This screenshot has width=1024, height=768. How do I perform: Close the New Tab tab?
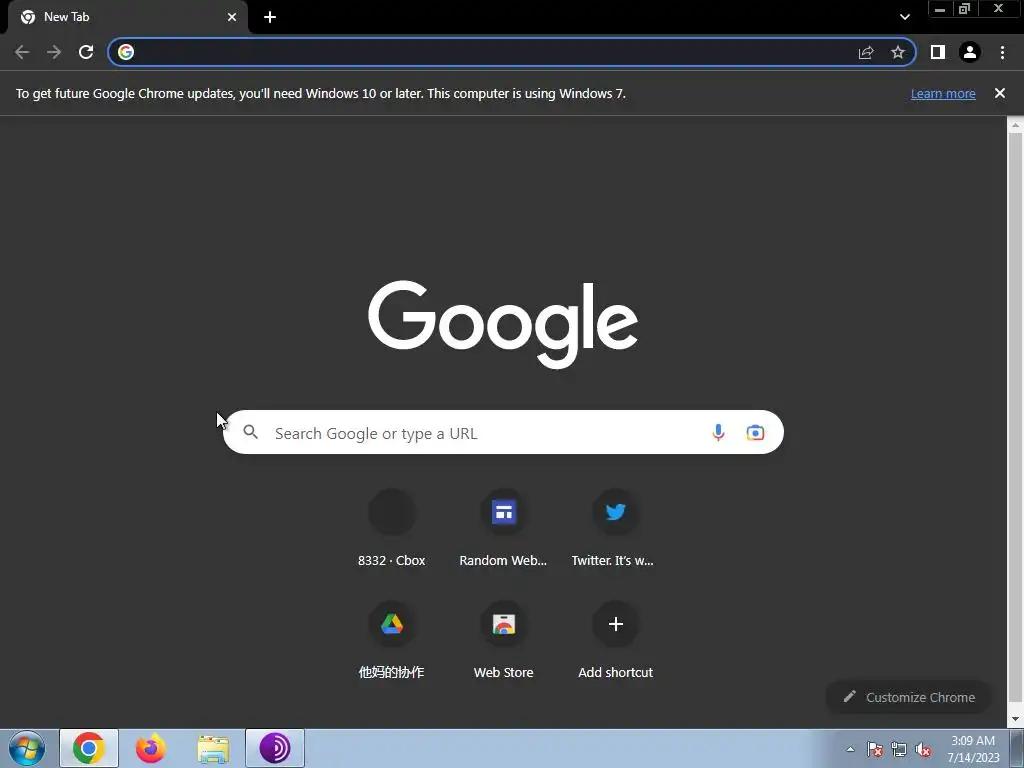pos(232,17)
